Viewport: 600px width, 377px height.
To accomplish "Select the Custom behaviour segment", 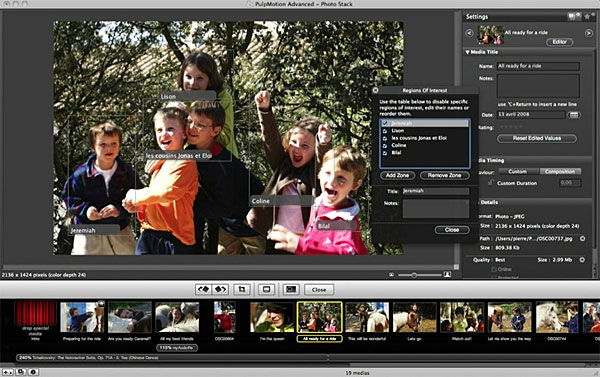I will pyautogui.click(x=518, y=171).
